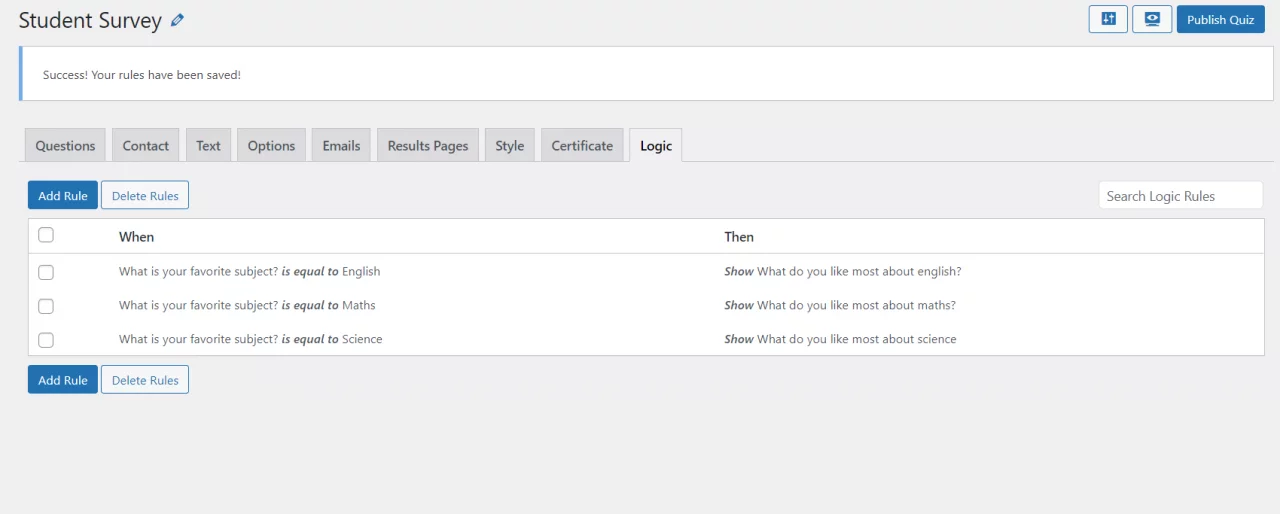Open the Results Pages tab
The height and width of the screenshot is (514, 1280).
click(x=428, y=145)
